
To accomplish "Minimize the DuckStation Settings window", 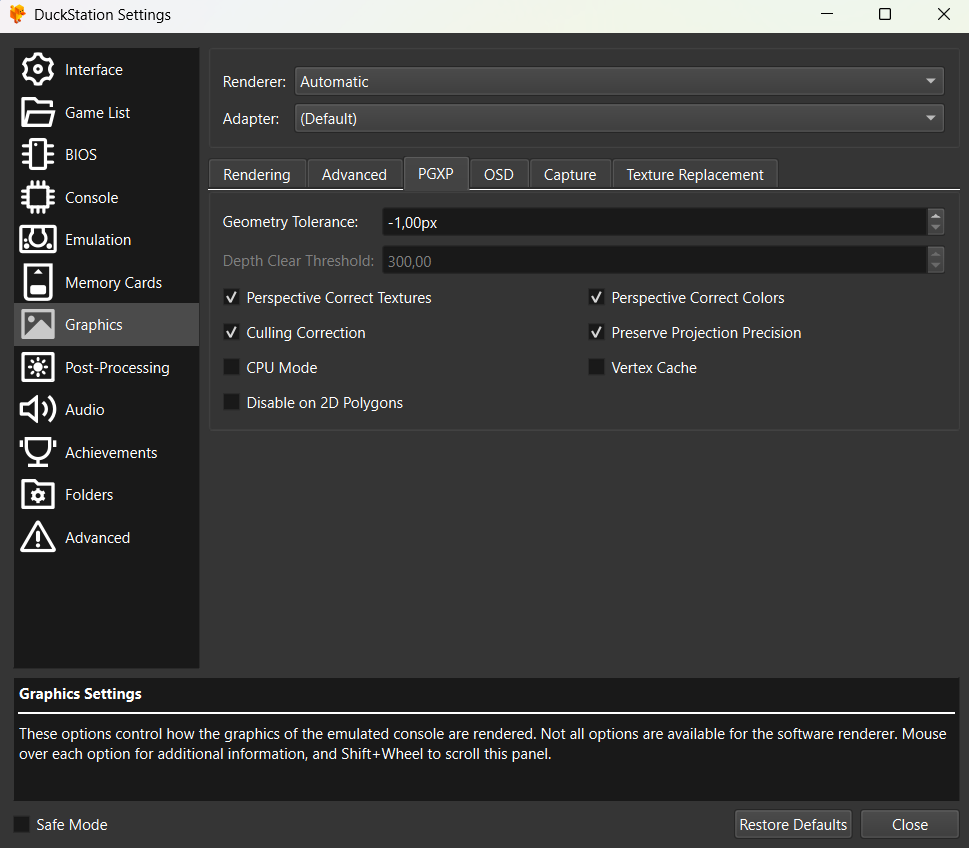I will [827, 14].
